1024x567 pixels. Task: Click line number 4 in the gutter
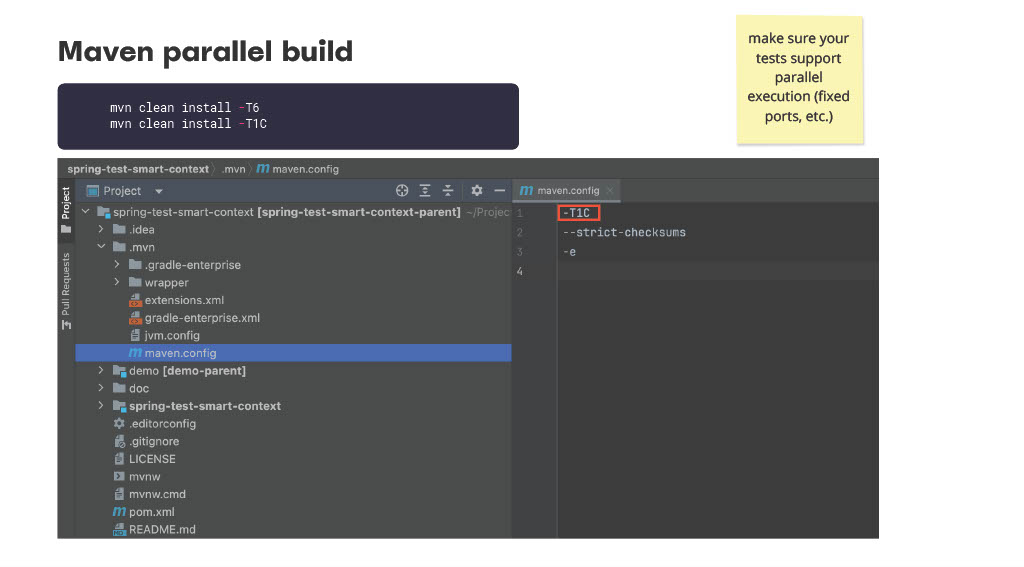pos(520,271)
